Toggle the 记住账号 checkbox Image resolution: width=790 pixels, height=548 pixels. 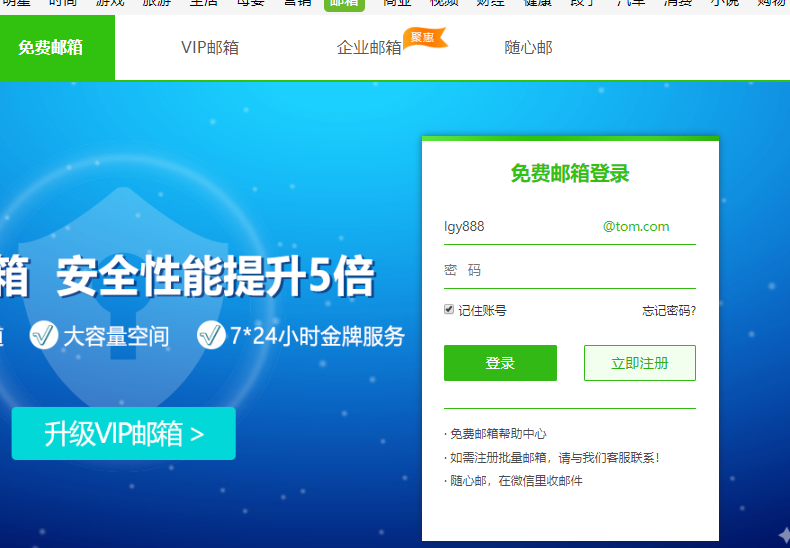click(x=449, y=309)
